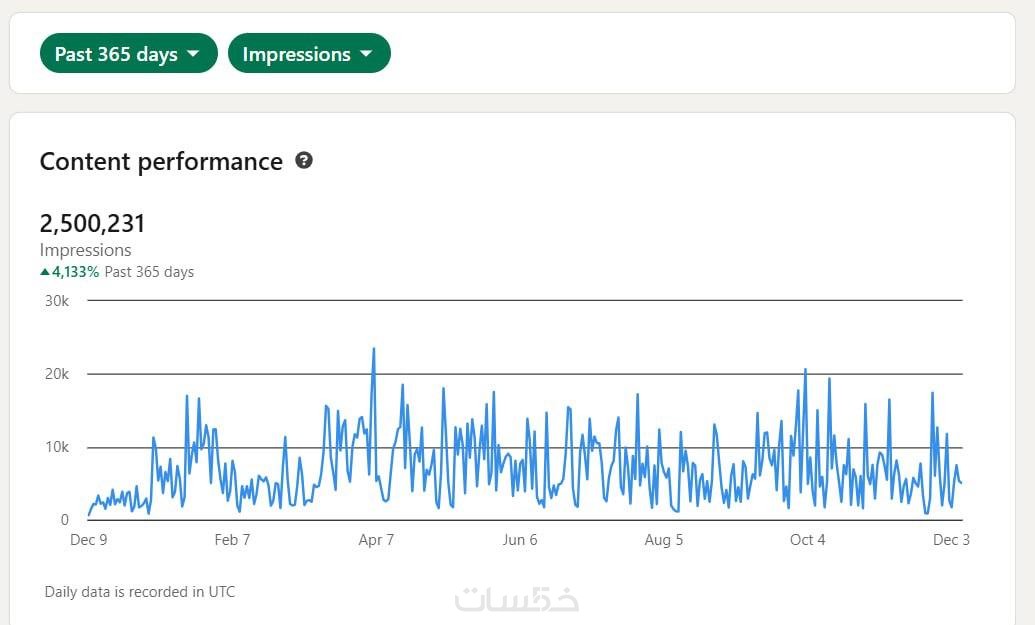Click the 10k y-axis label
Screen dimensions: 1035x625
pyautogui.click(x=57, y=447)
